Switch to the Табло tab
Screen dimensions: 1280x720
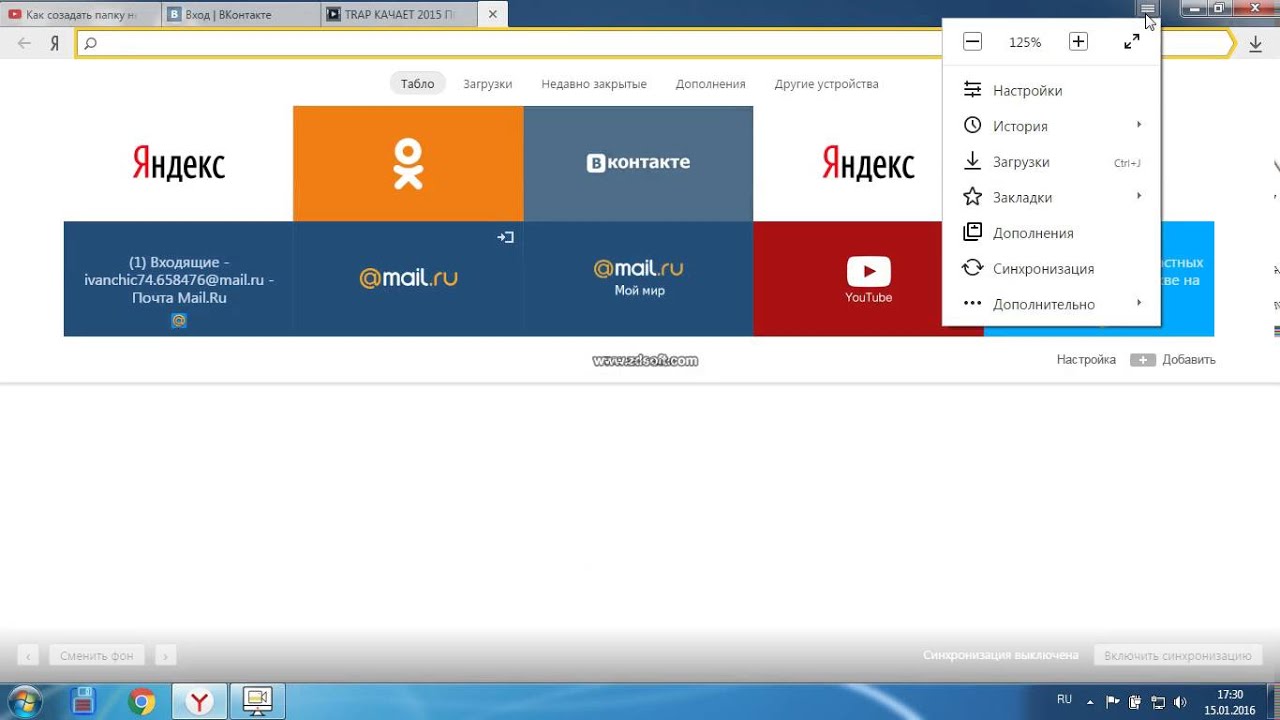(417, 84)
